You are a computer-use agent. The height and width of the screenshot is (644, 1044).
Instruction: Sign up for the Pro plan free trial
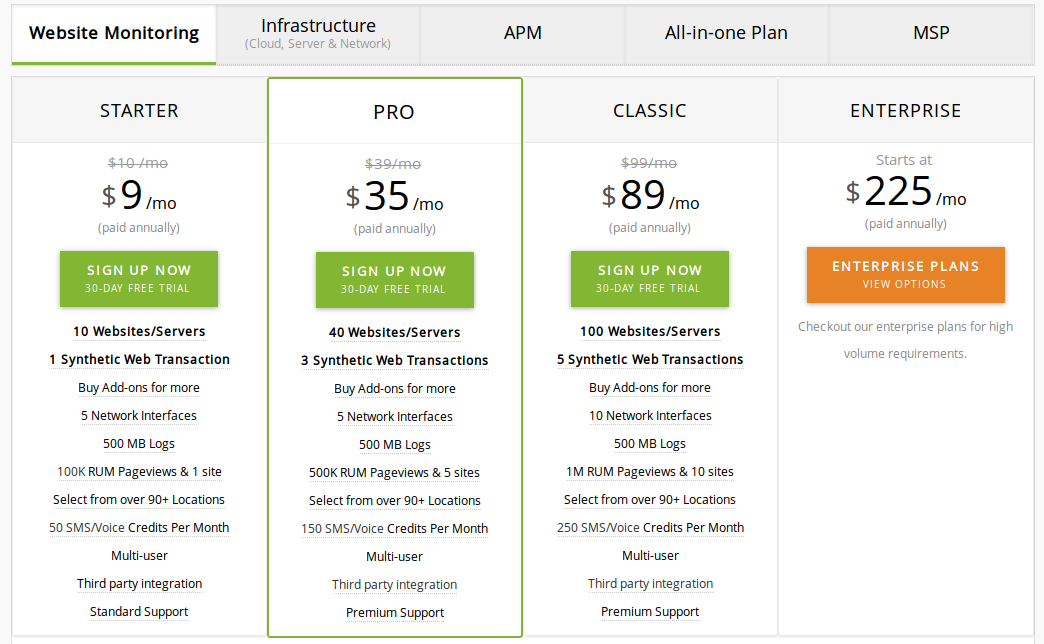[x=394, y=279]
